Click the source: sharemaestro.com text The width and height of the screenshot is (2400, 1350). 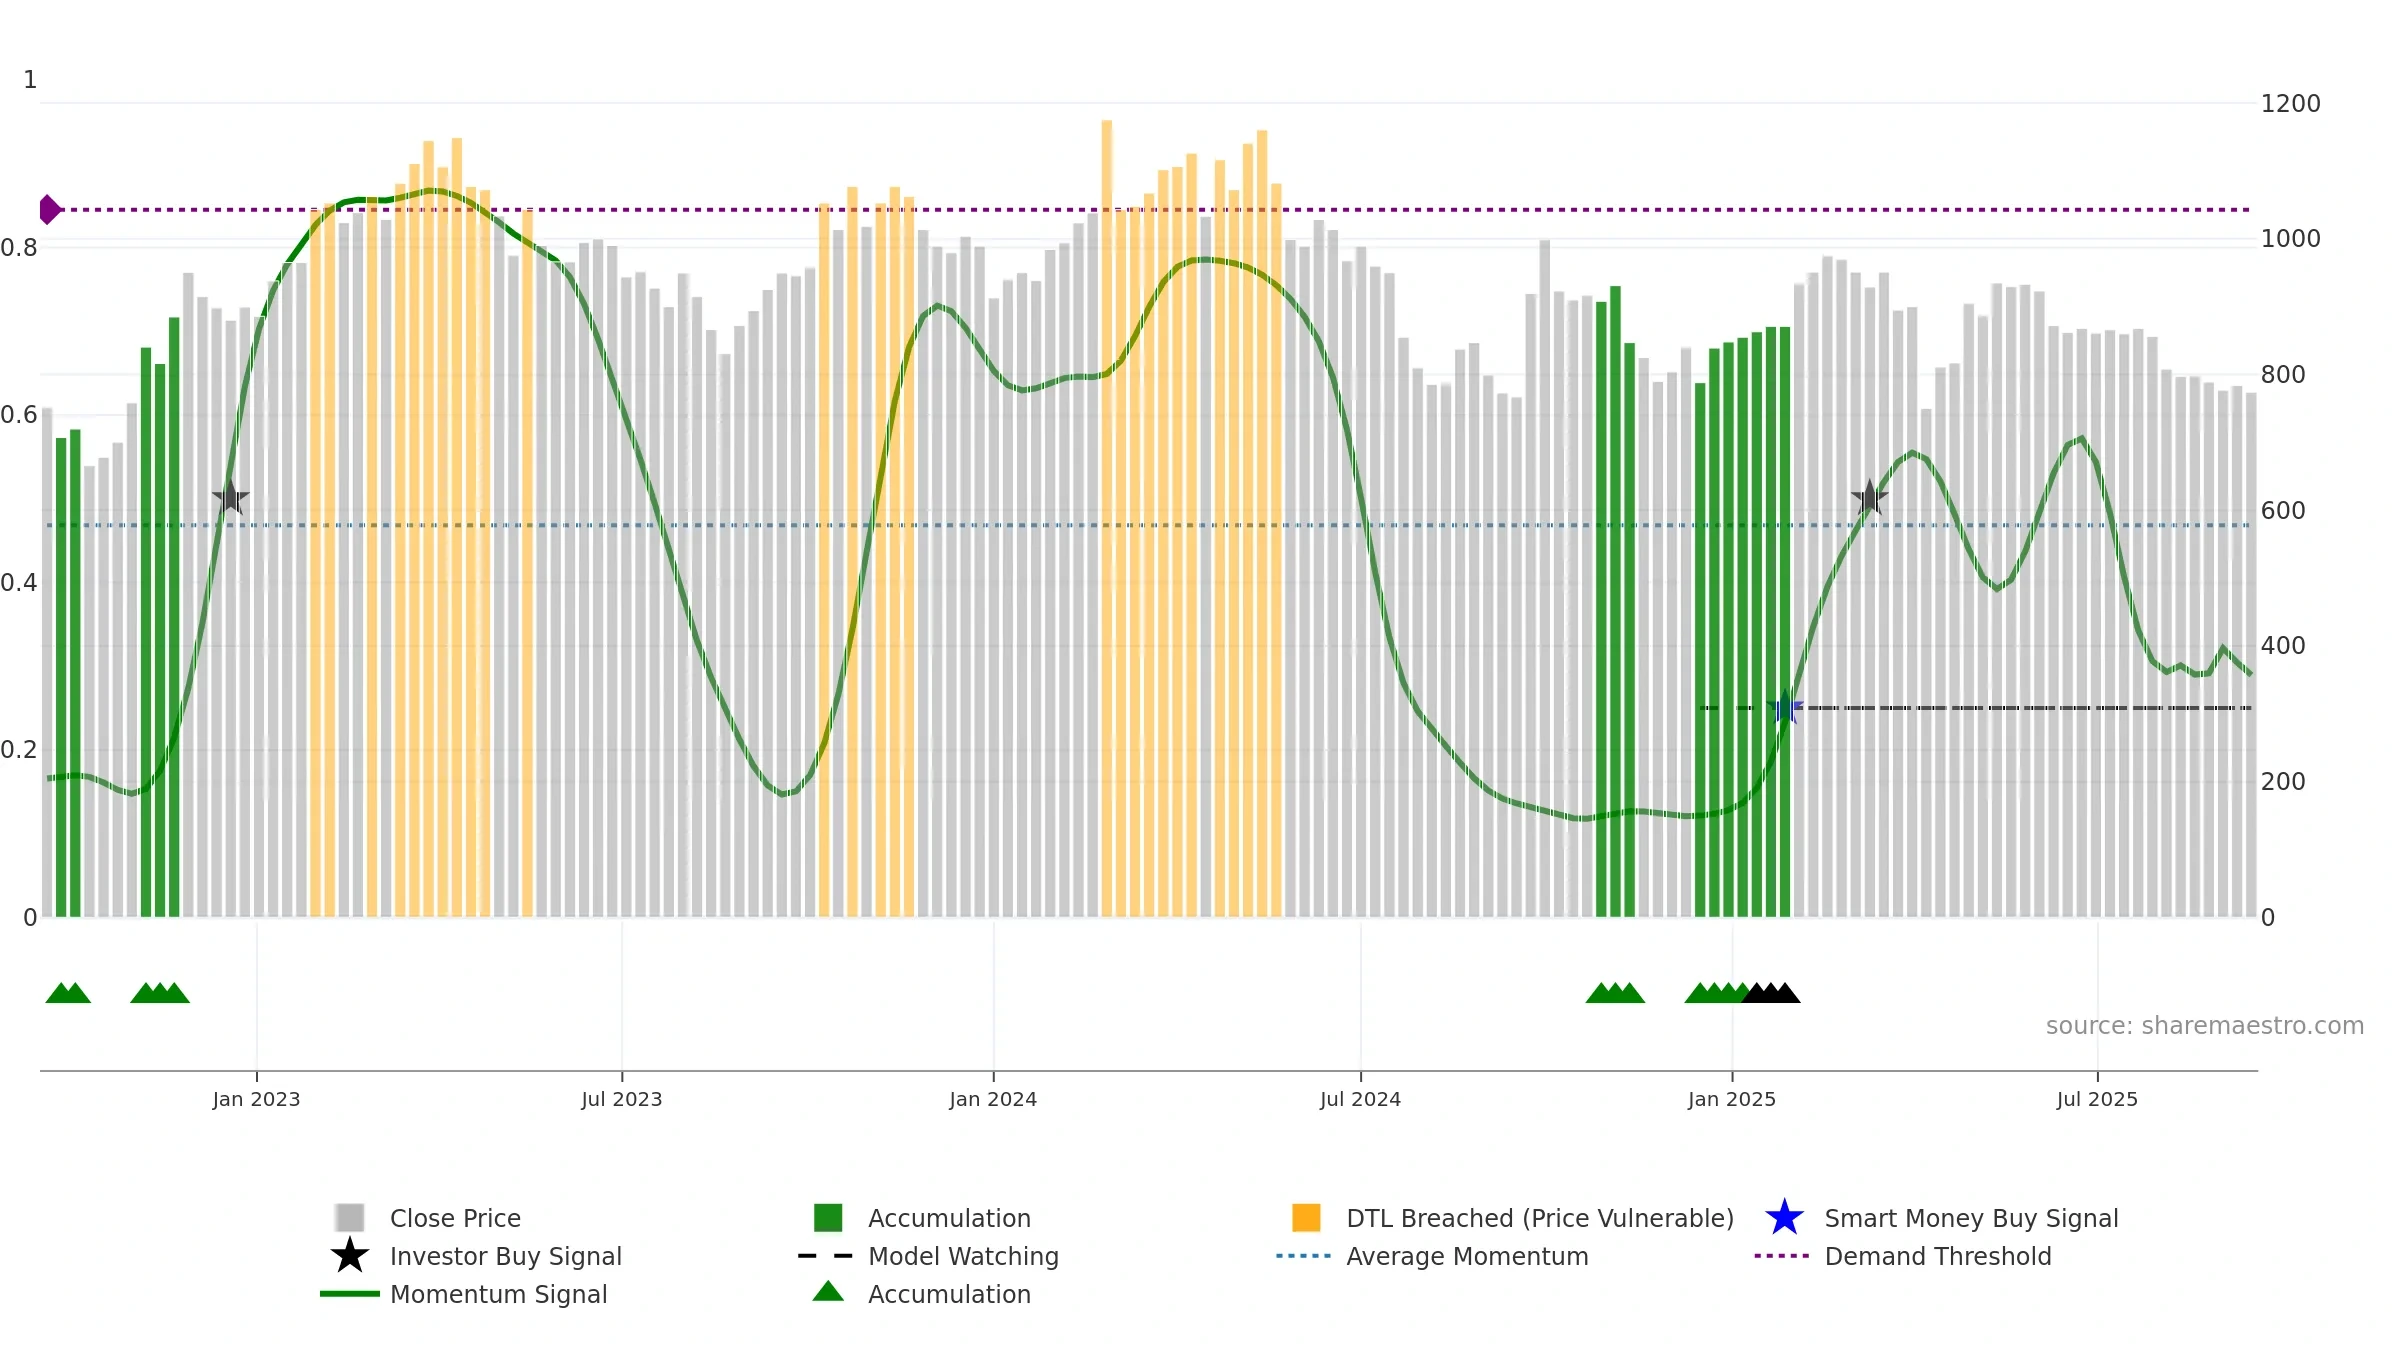coord(2205,1026)
